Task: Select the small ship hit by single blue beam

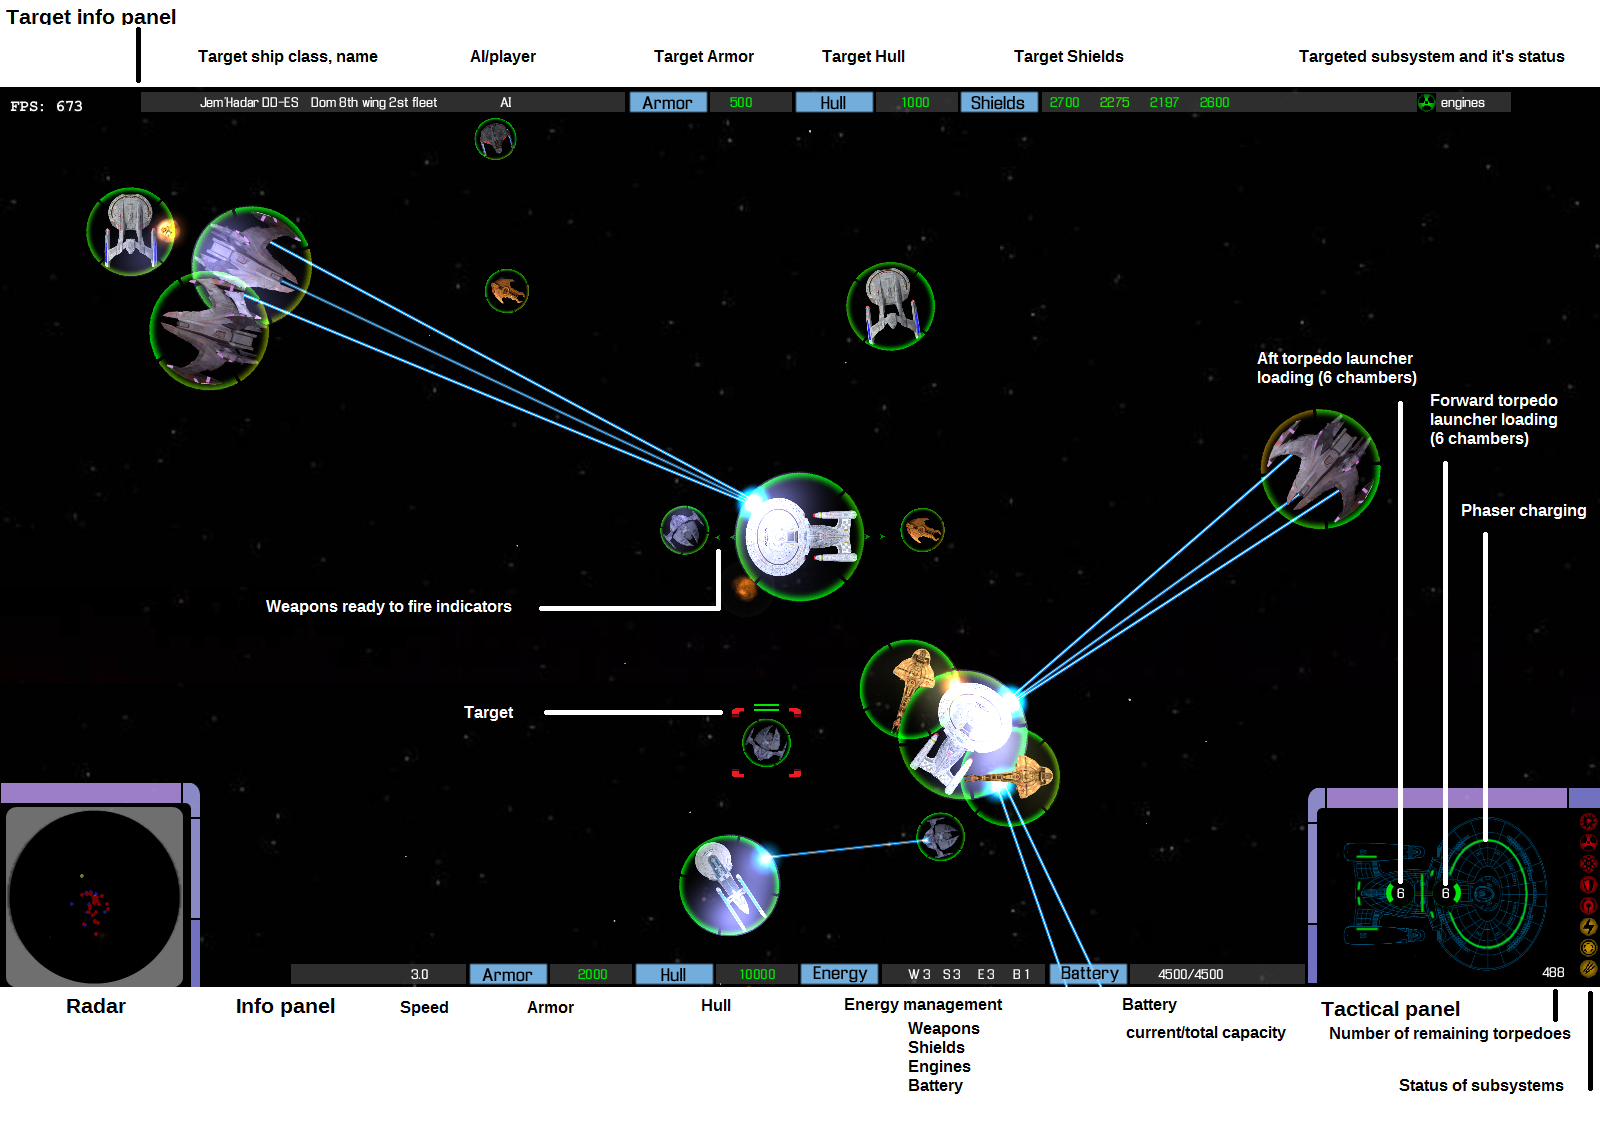Action: click(941, 837)
